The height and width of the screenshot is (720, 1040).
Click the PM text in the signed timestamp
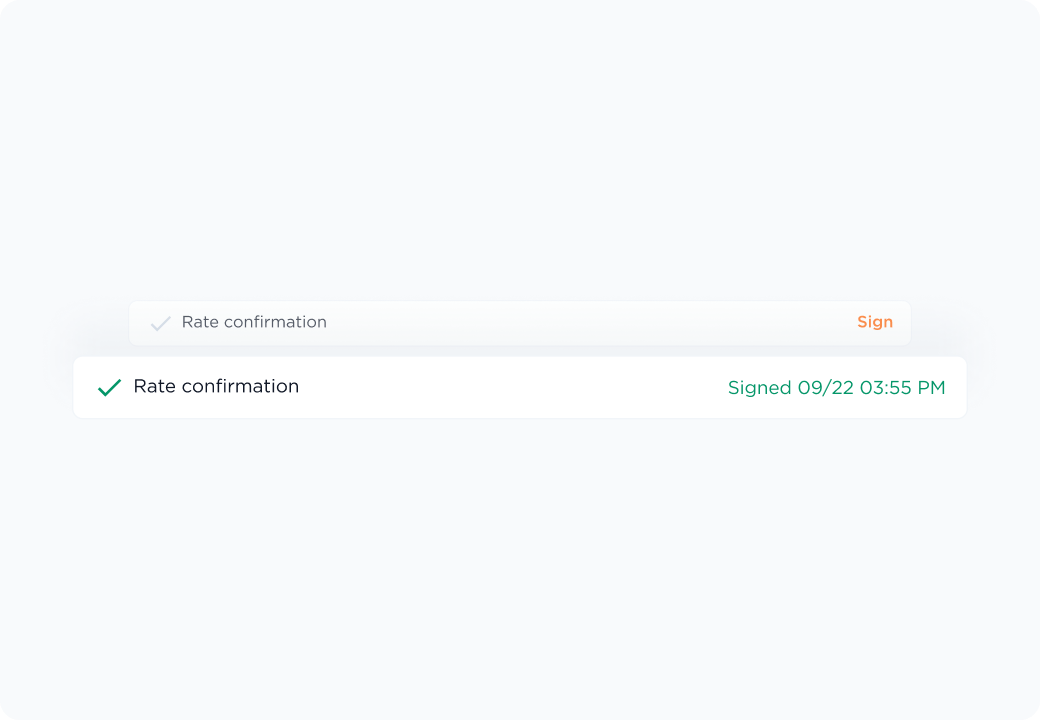(931, 388)
